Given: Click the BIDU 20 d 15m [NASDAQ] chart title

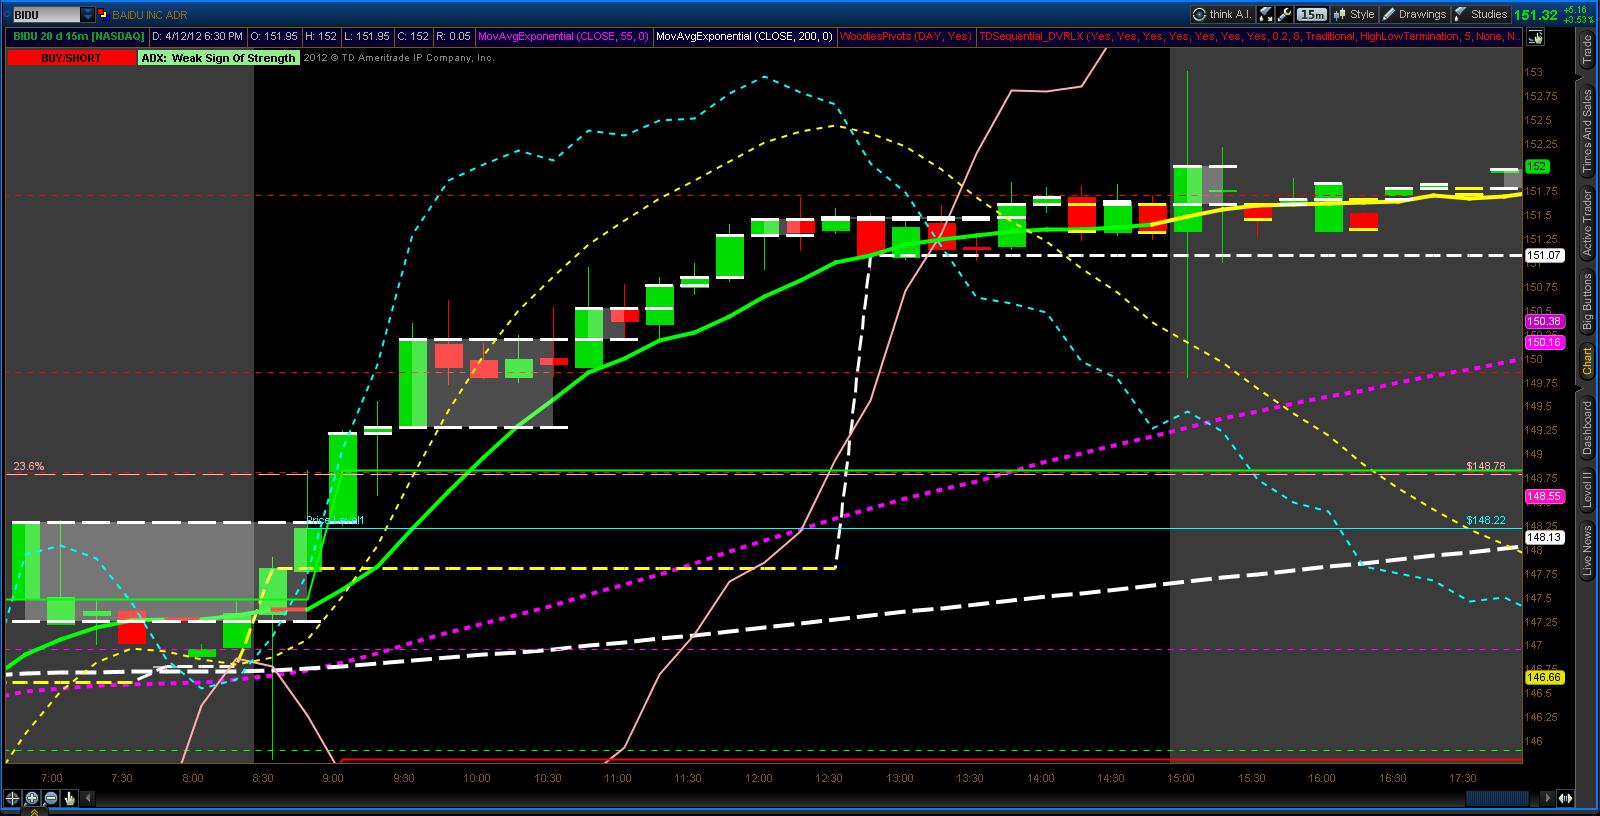Looking at the screenshot, I should pos(78,36).
